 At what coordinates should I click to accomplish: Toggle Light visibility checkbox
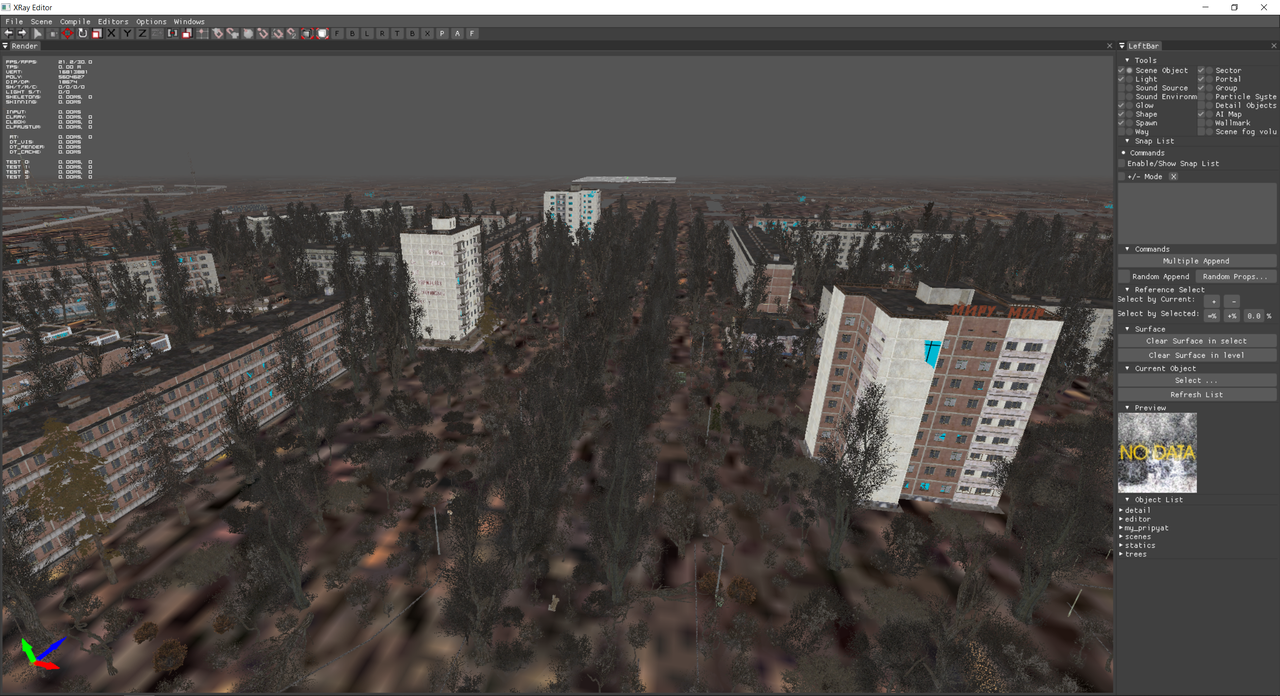(1121, 79)
